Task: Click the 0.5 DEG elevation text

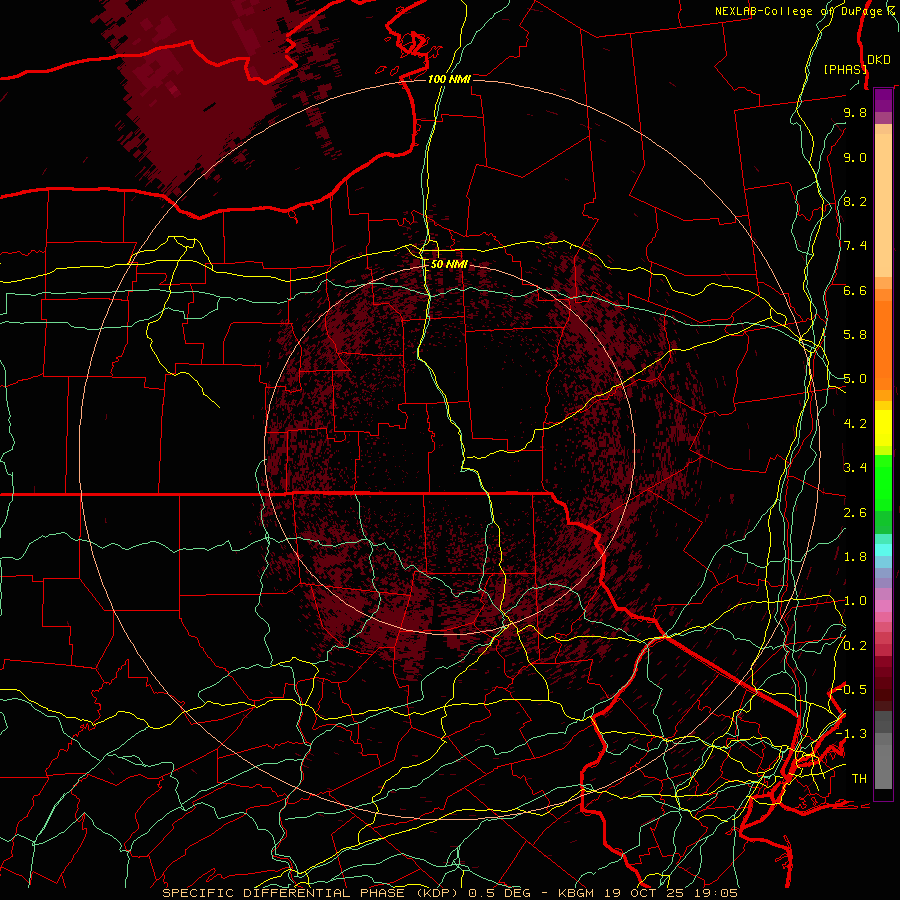Action: [498, 893]
